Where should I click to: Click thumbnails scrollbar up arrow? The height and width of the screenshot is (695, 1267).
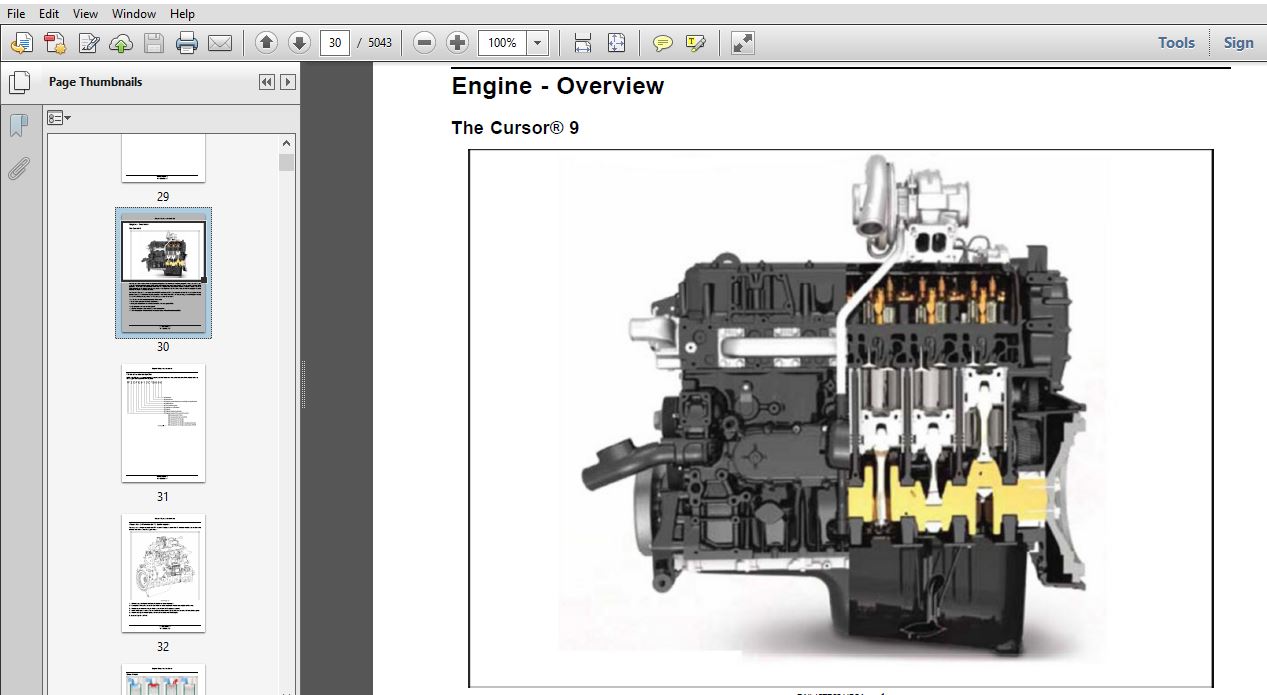click(x=287, y=143)
